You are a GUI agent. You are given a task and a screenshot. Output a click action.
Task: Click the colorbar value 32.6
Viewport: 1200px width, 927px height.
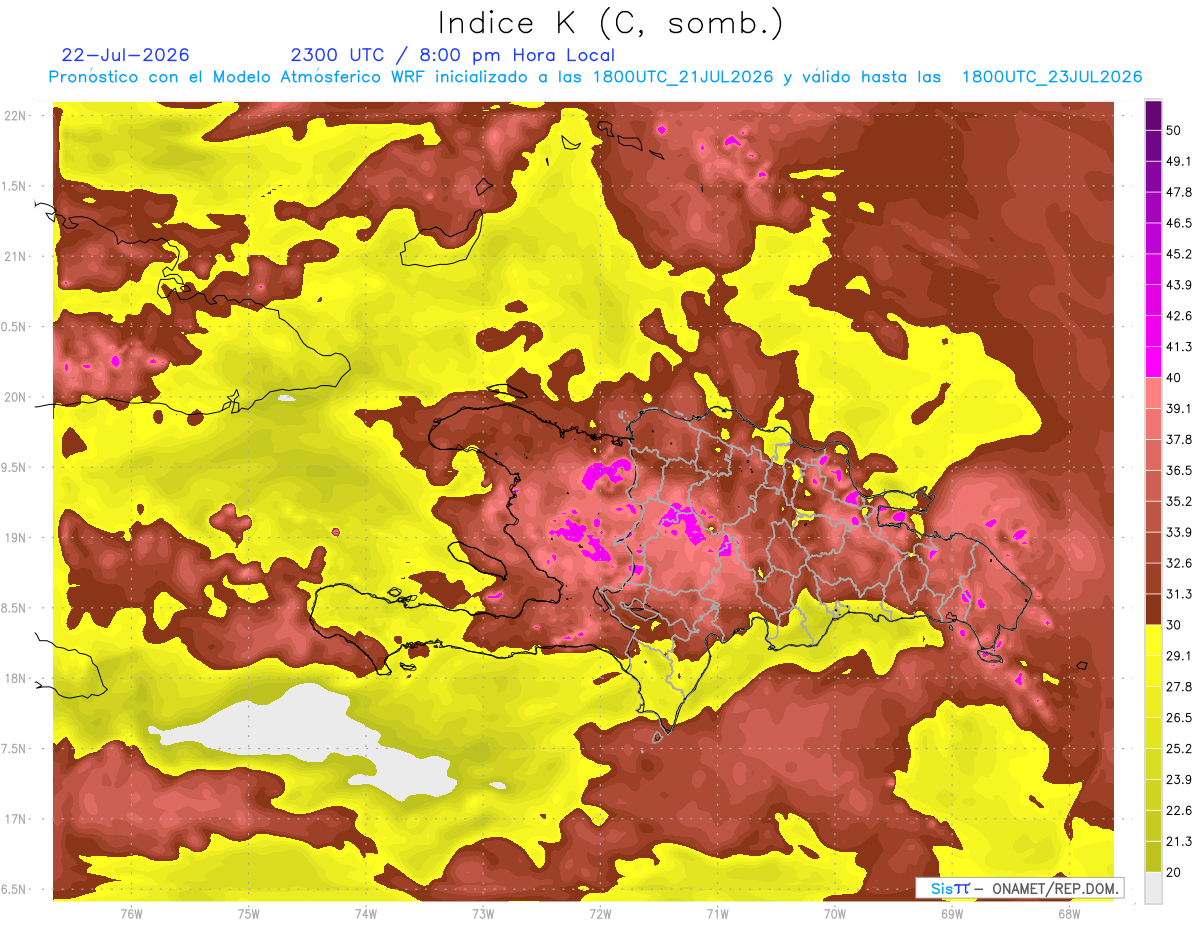click(1178, 563)
